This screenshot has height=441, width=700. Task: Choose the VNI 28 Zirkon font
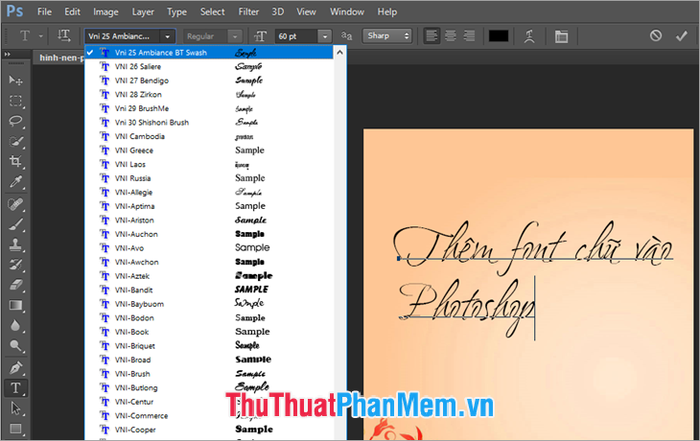point(208,95)
